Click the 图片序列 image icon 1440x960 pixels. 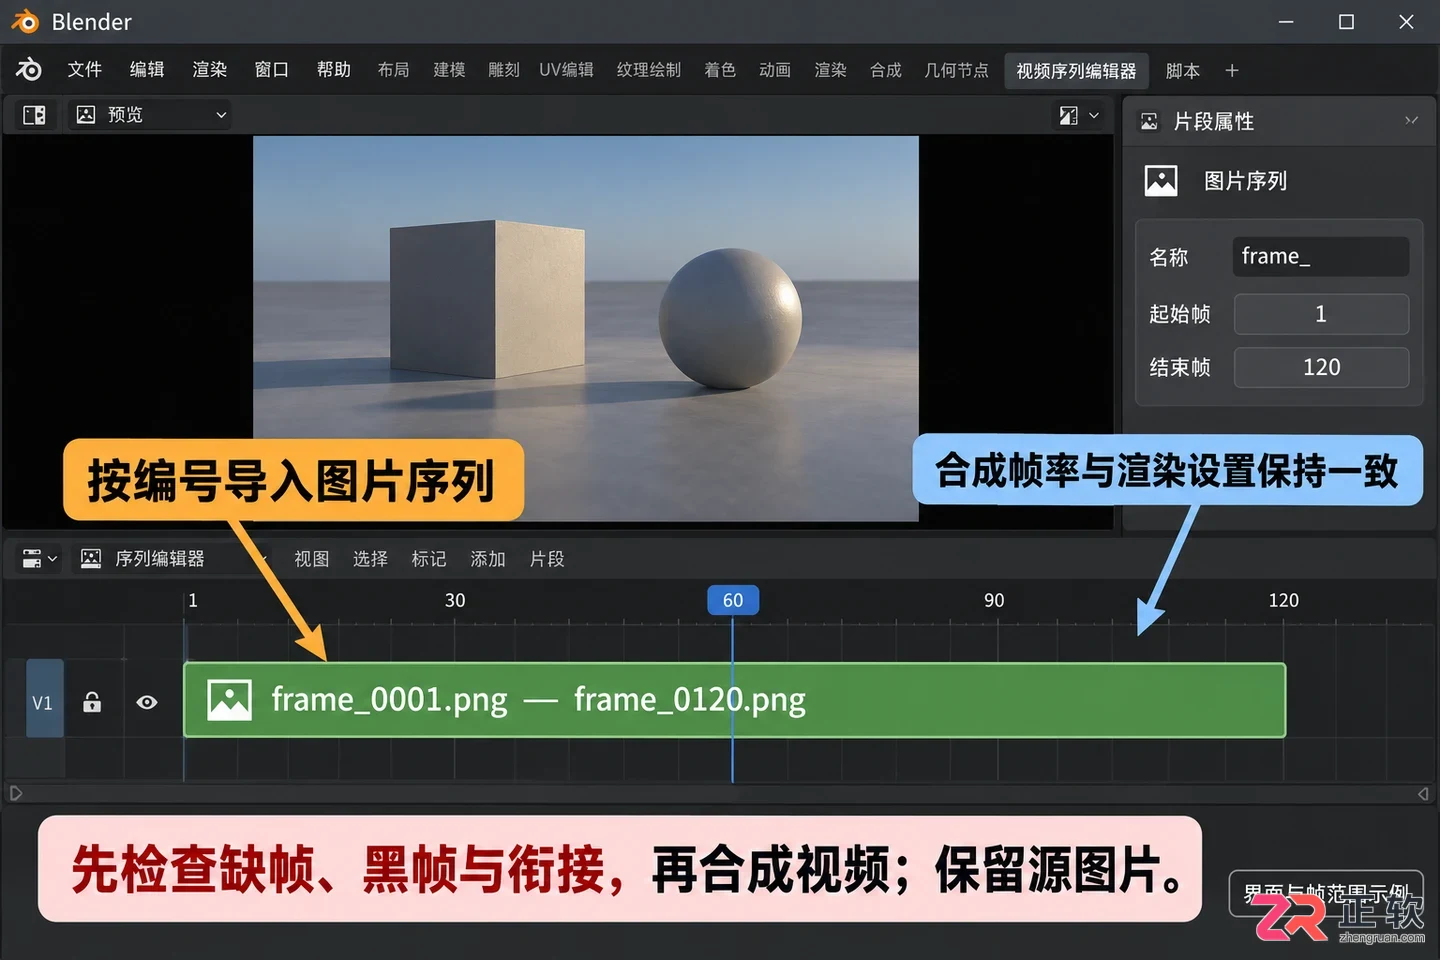(1161, 181)
